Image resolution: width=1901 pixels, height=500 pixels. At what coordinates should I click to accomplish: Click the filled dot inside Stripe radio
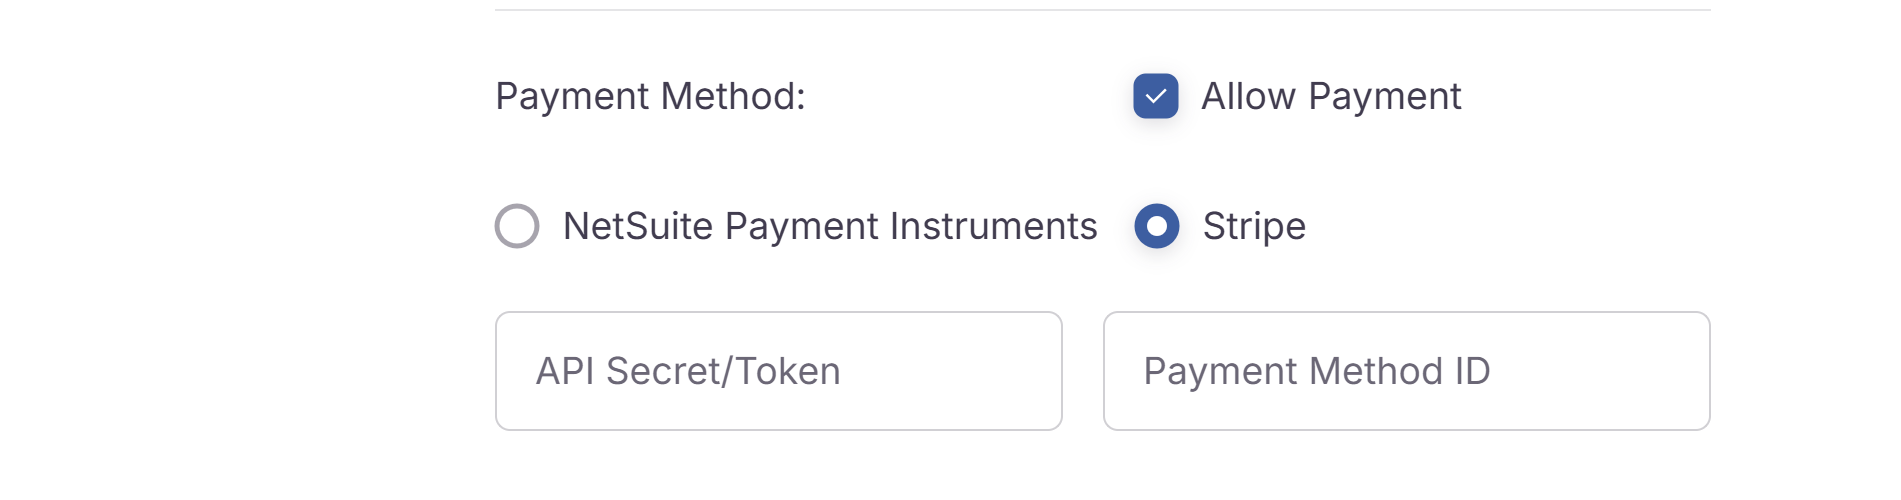pyautogui.click(x=1156, y=226)
